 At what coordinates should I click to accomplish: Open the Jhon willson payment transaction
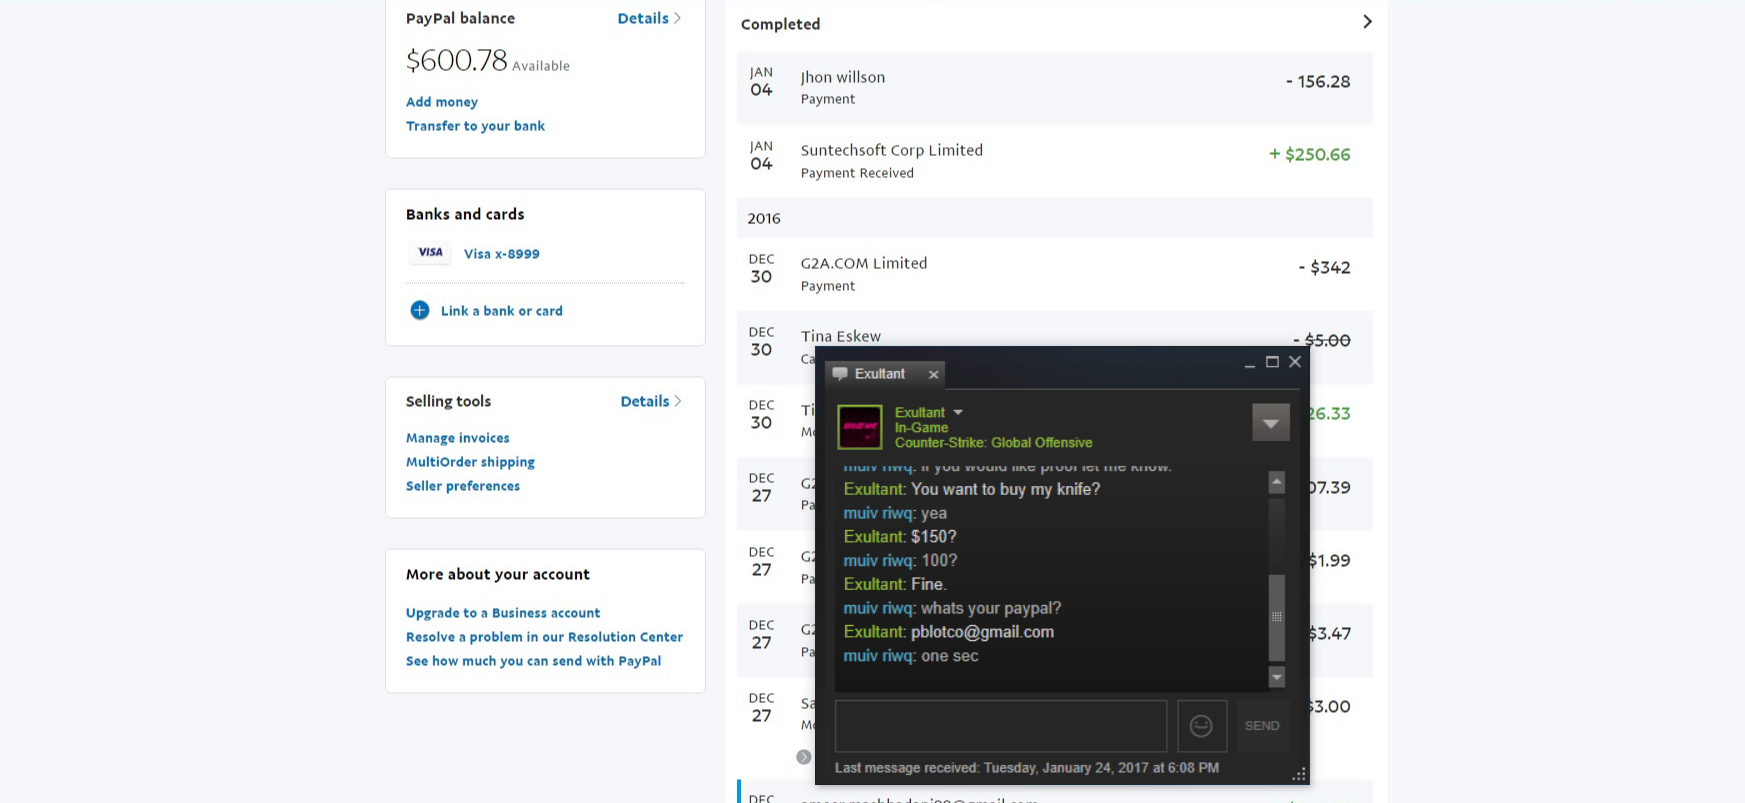(1055, 88)
